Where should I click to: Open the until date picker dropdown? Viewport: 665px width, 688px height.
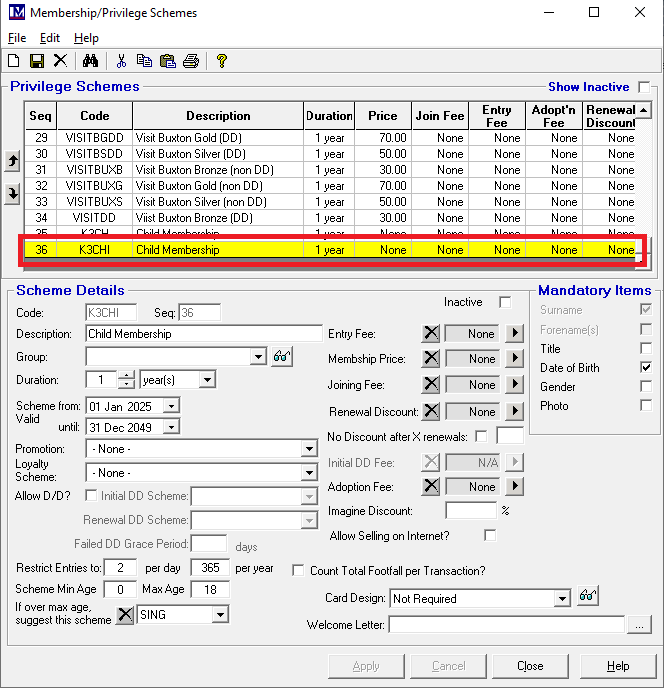point(171,426)
